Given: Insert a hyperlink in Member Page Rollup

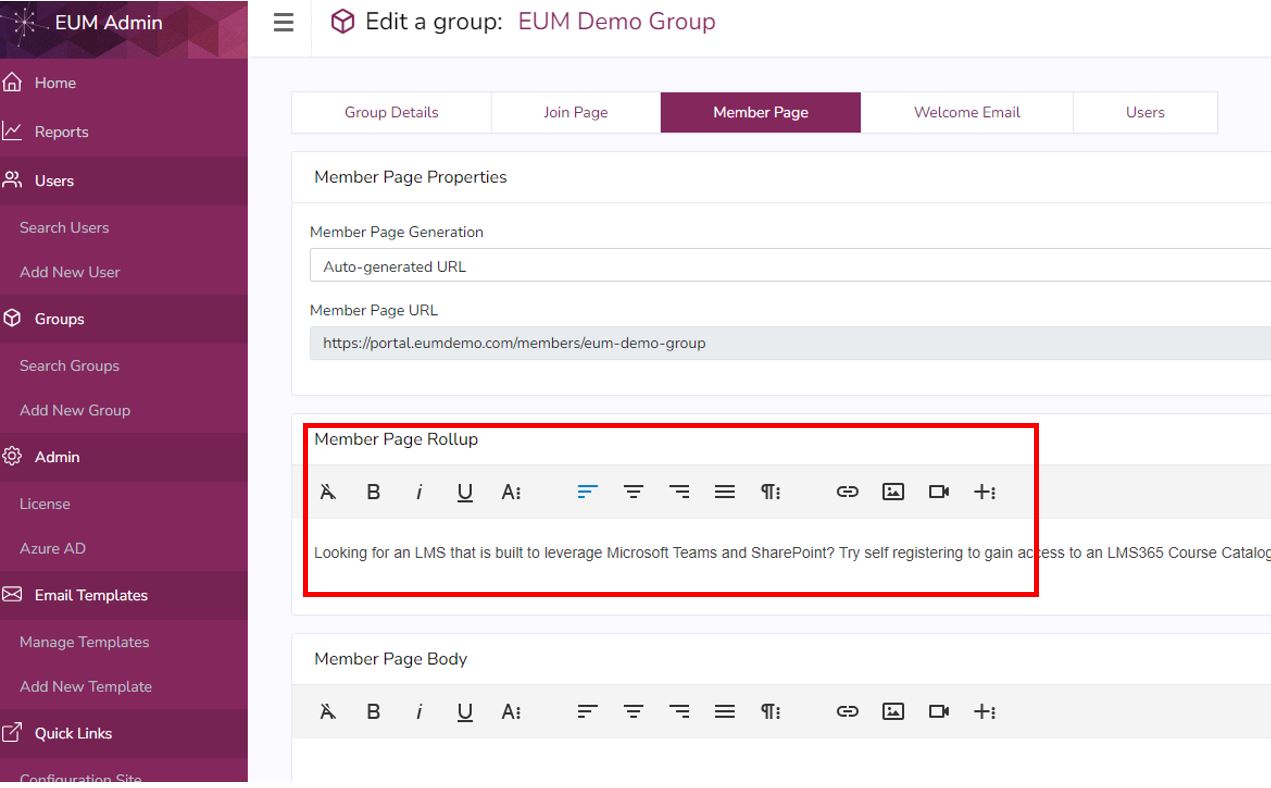Looking at the screenshot, I should (x=847, y=491).
